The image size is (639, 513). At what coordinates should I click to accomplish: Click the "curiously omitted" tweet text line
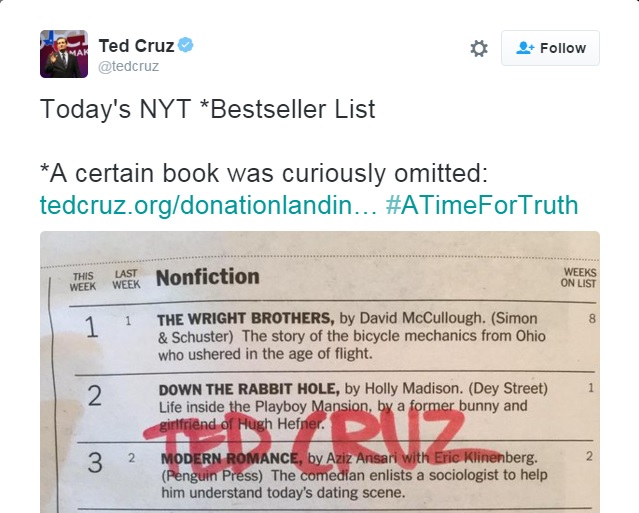264,173
